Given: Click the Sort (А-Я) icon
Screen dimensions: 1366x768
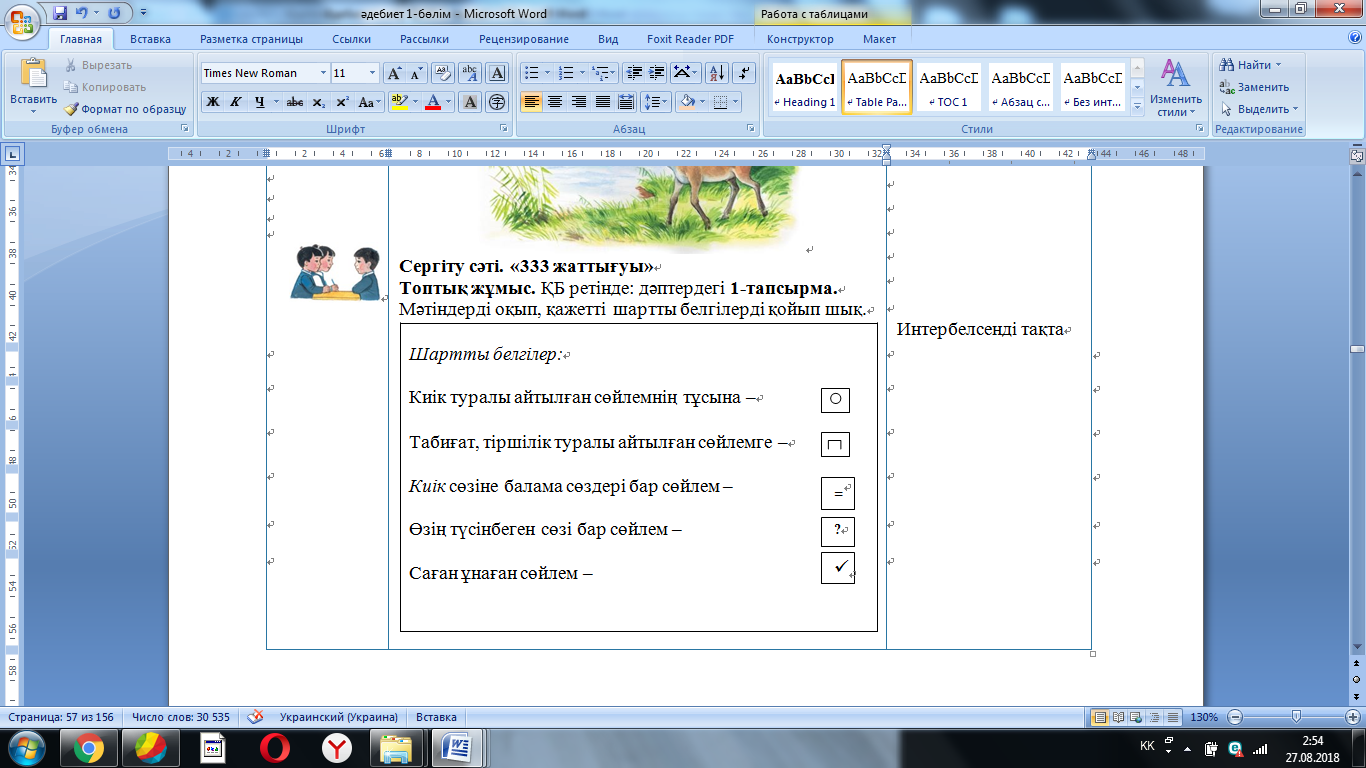Looking at the screenshot, I should tap(716, 73).
